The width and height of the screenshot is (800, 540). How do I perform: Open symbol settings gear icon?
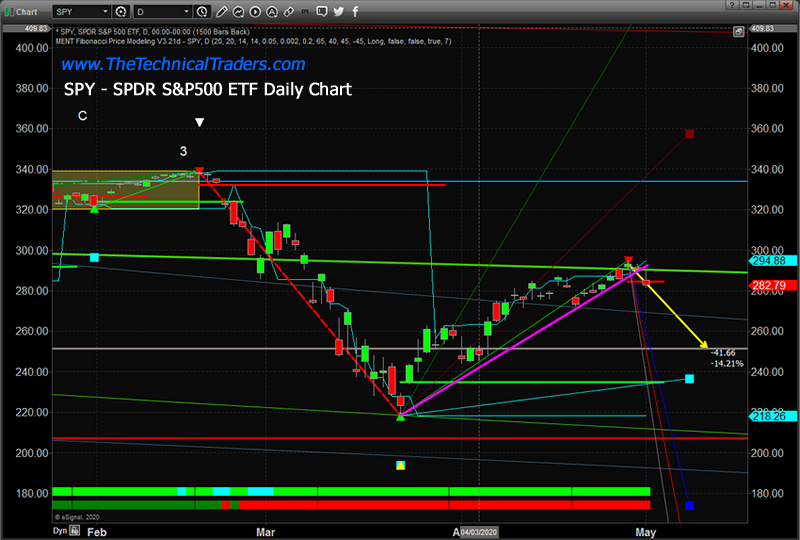point(121,11)
